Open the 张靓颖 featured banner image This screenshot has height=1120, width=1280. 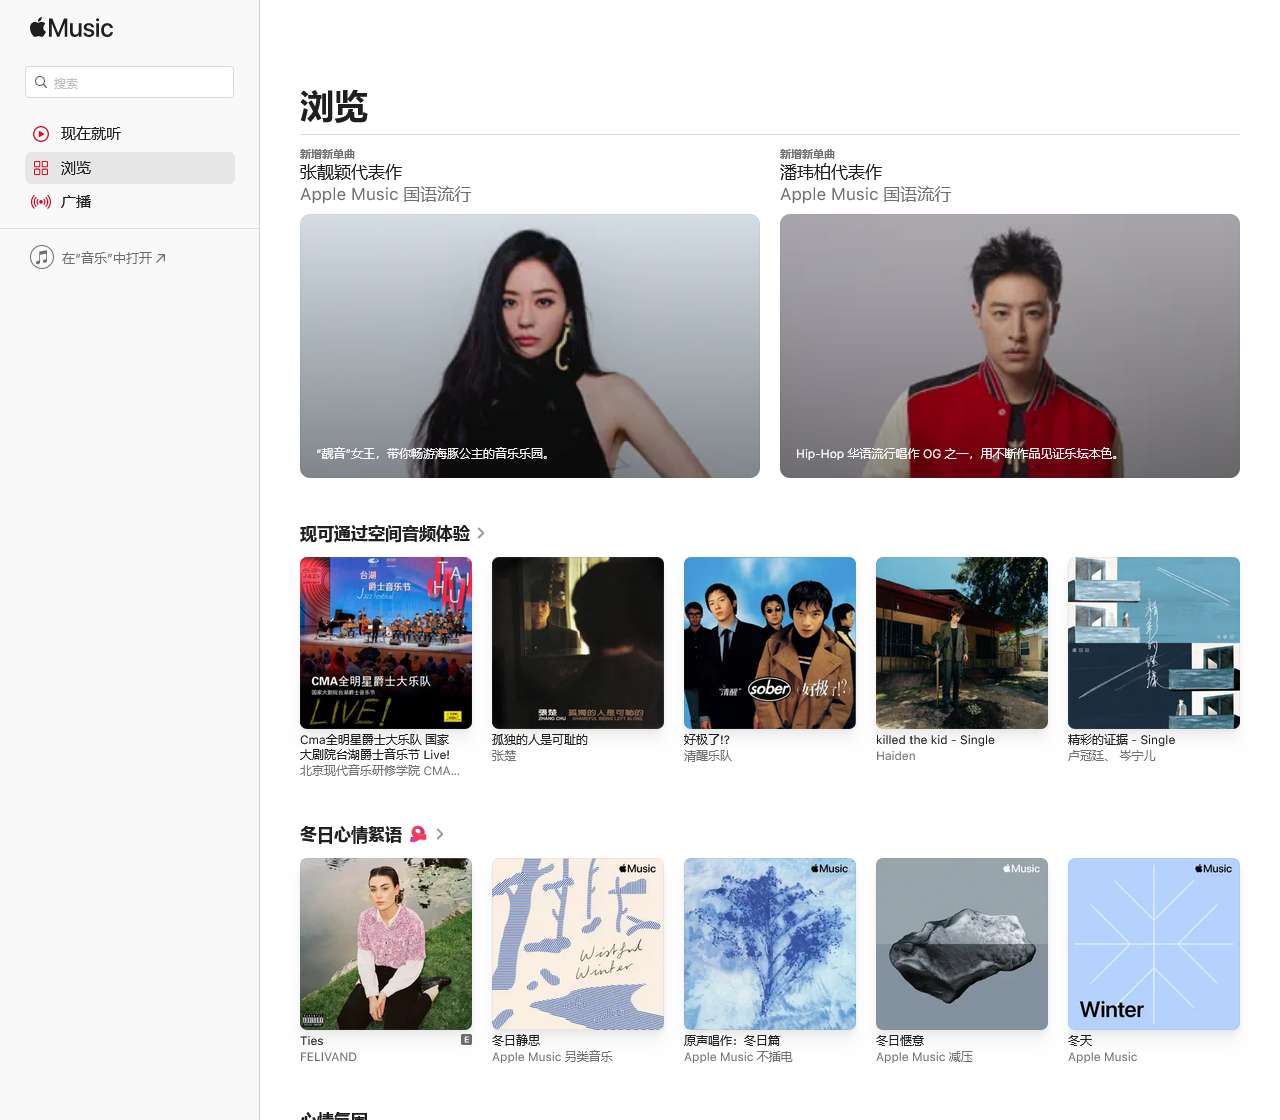pyautogui.click(x=530, y=346)
